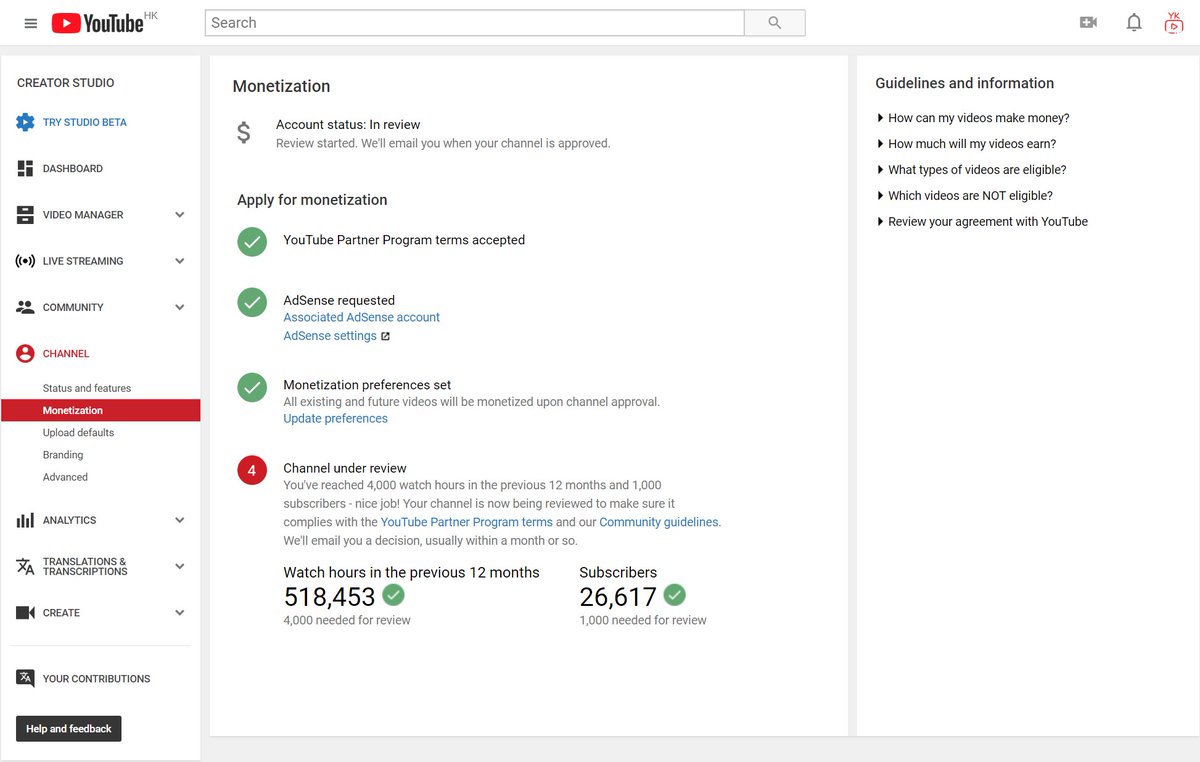
Task: Expand the Translations & Transcriptions chevron
Action: click(180, 566)
